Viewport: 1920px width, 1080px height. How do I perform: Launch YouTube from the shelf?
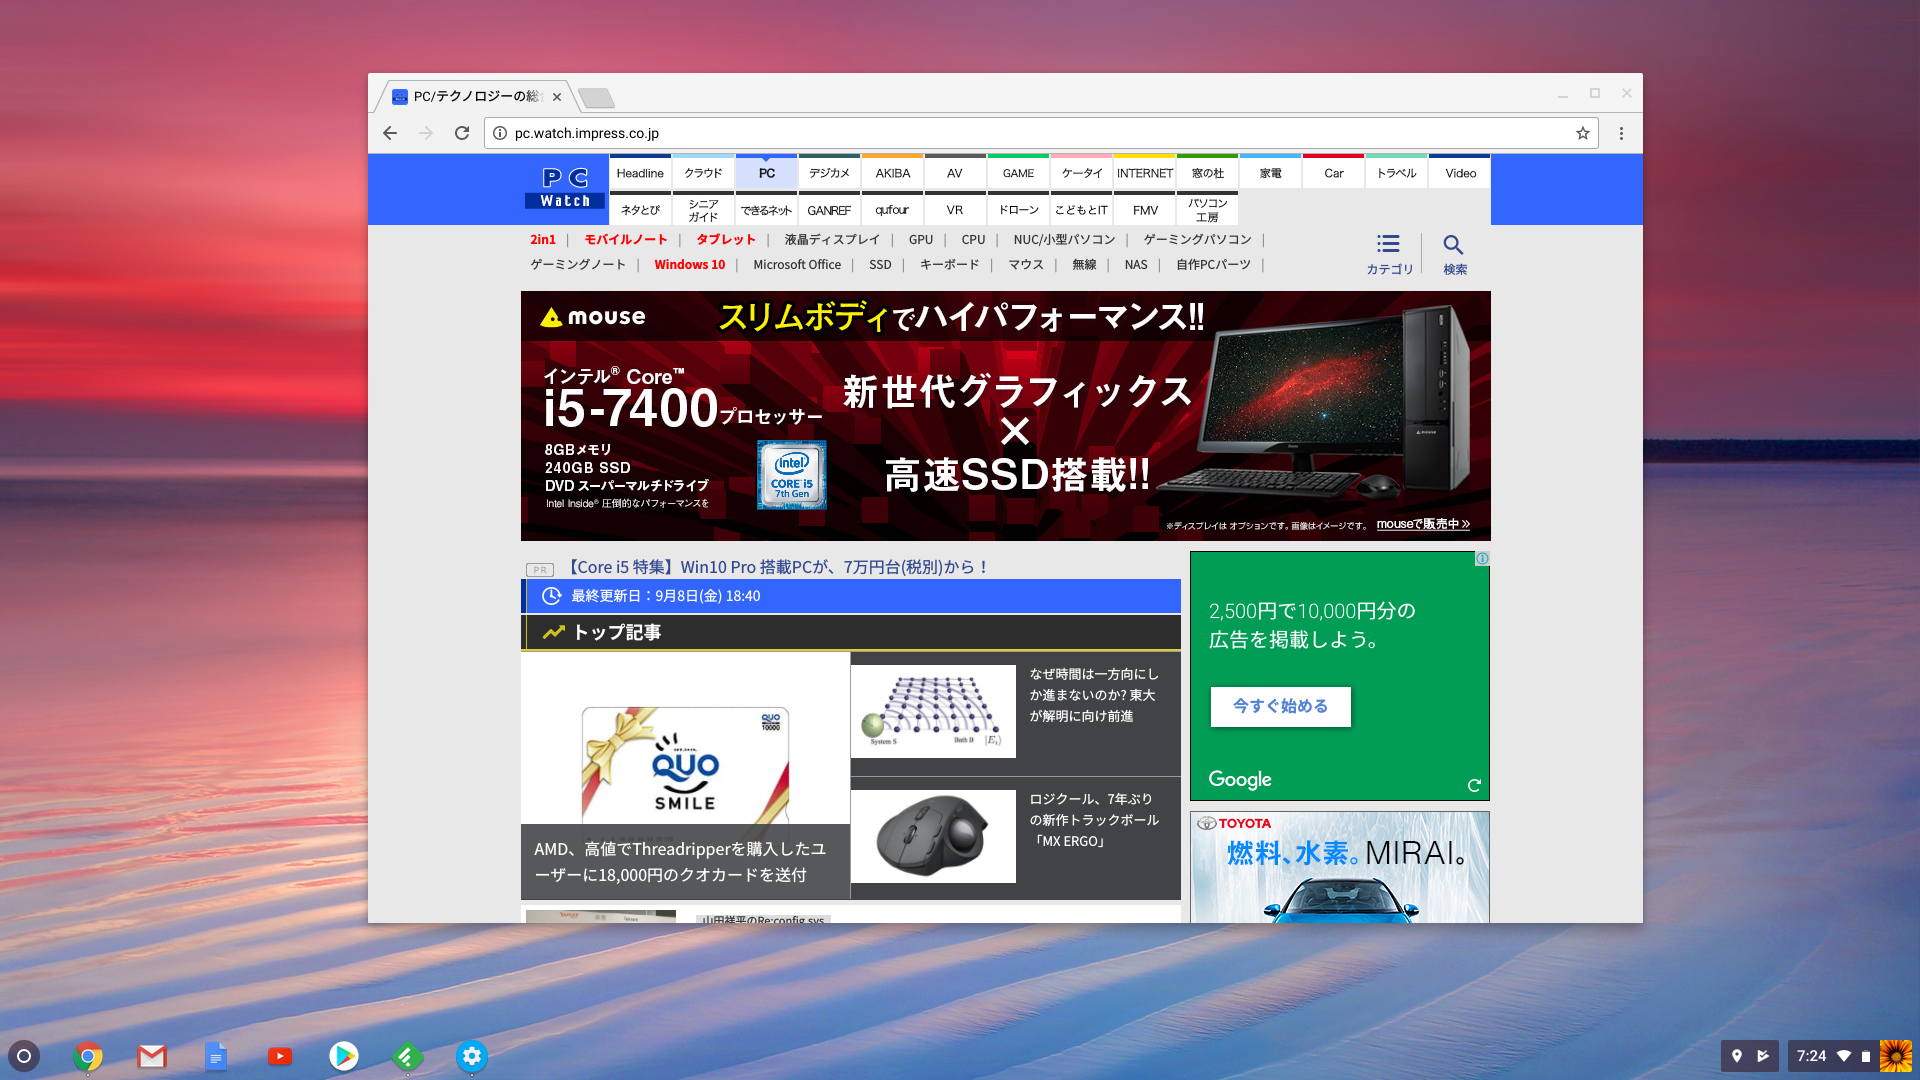[279, 1055]
